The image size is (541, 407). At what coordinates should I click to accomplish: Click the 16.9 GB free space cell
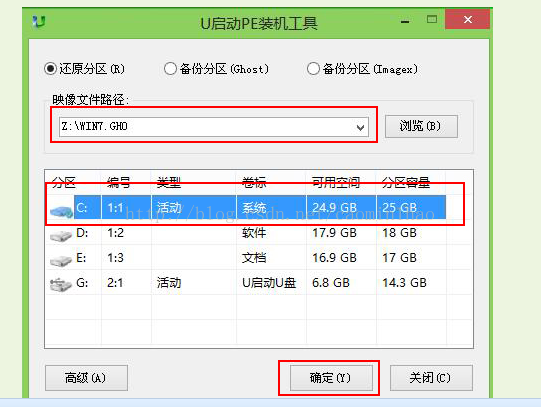(334, 258)
